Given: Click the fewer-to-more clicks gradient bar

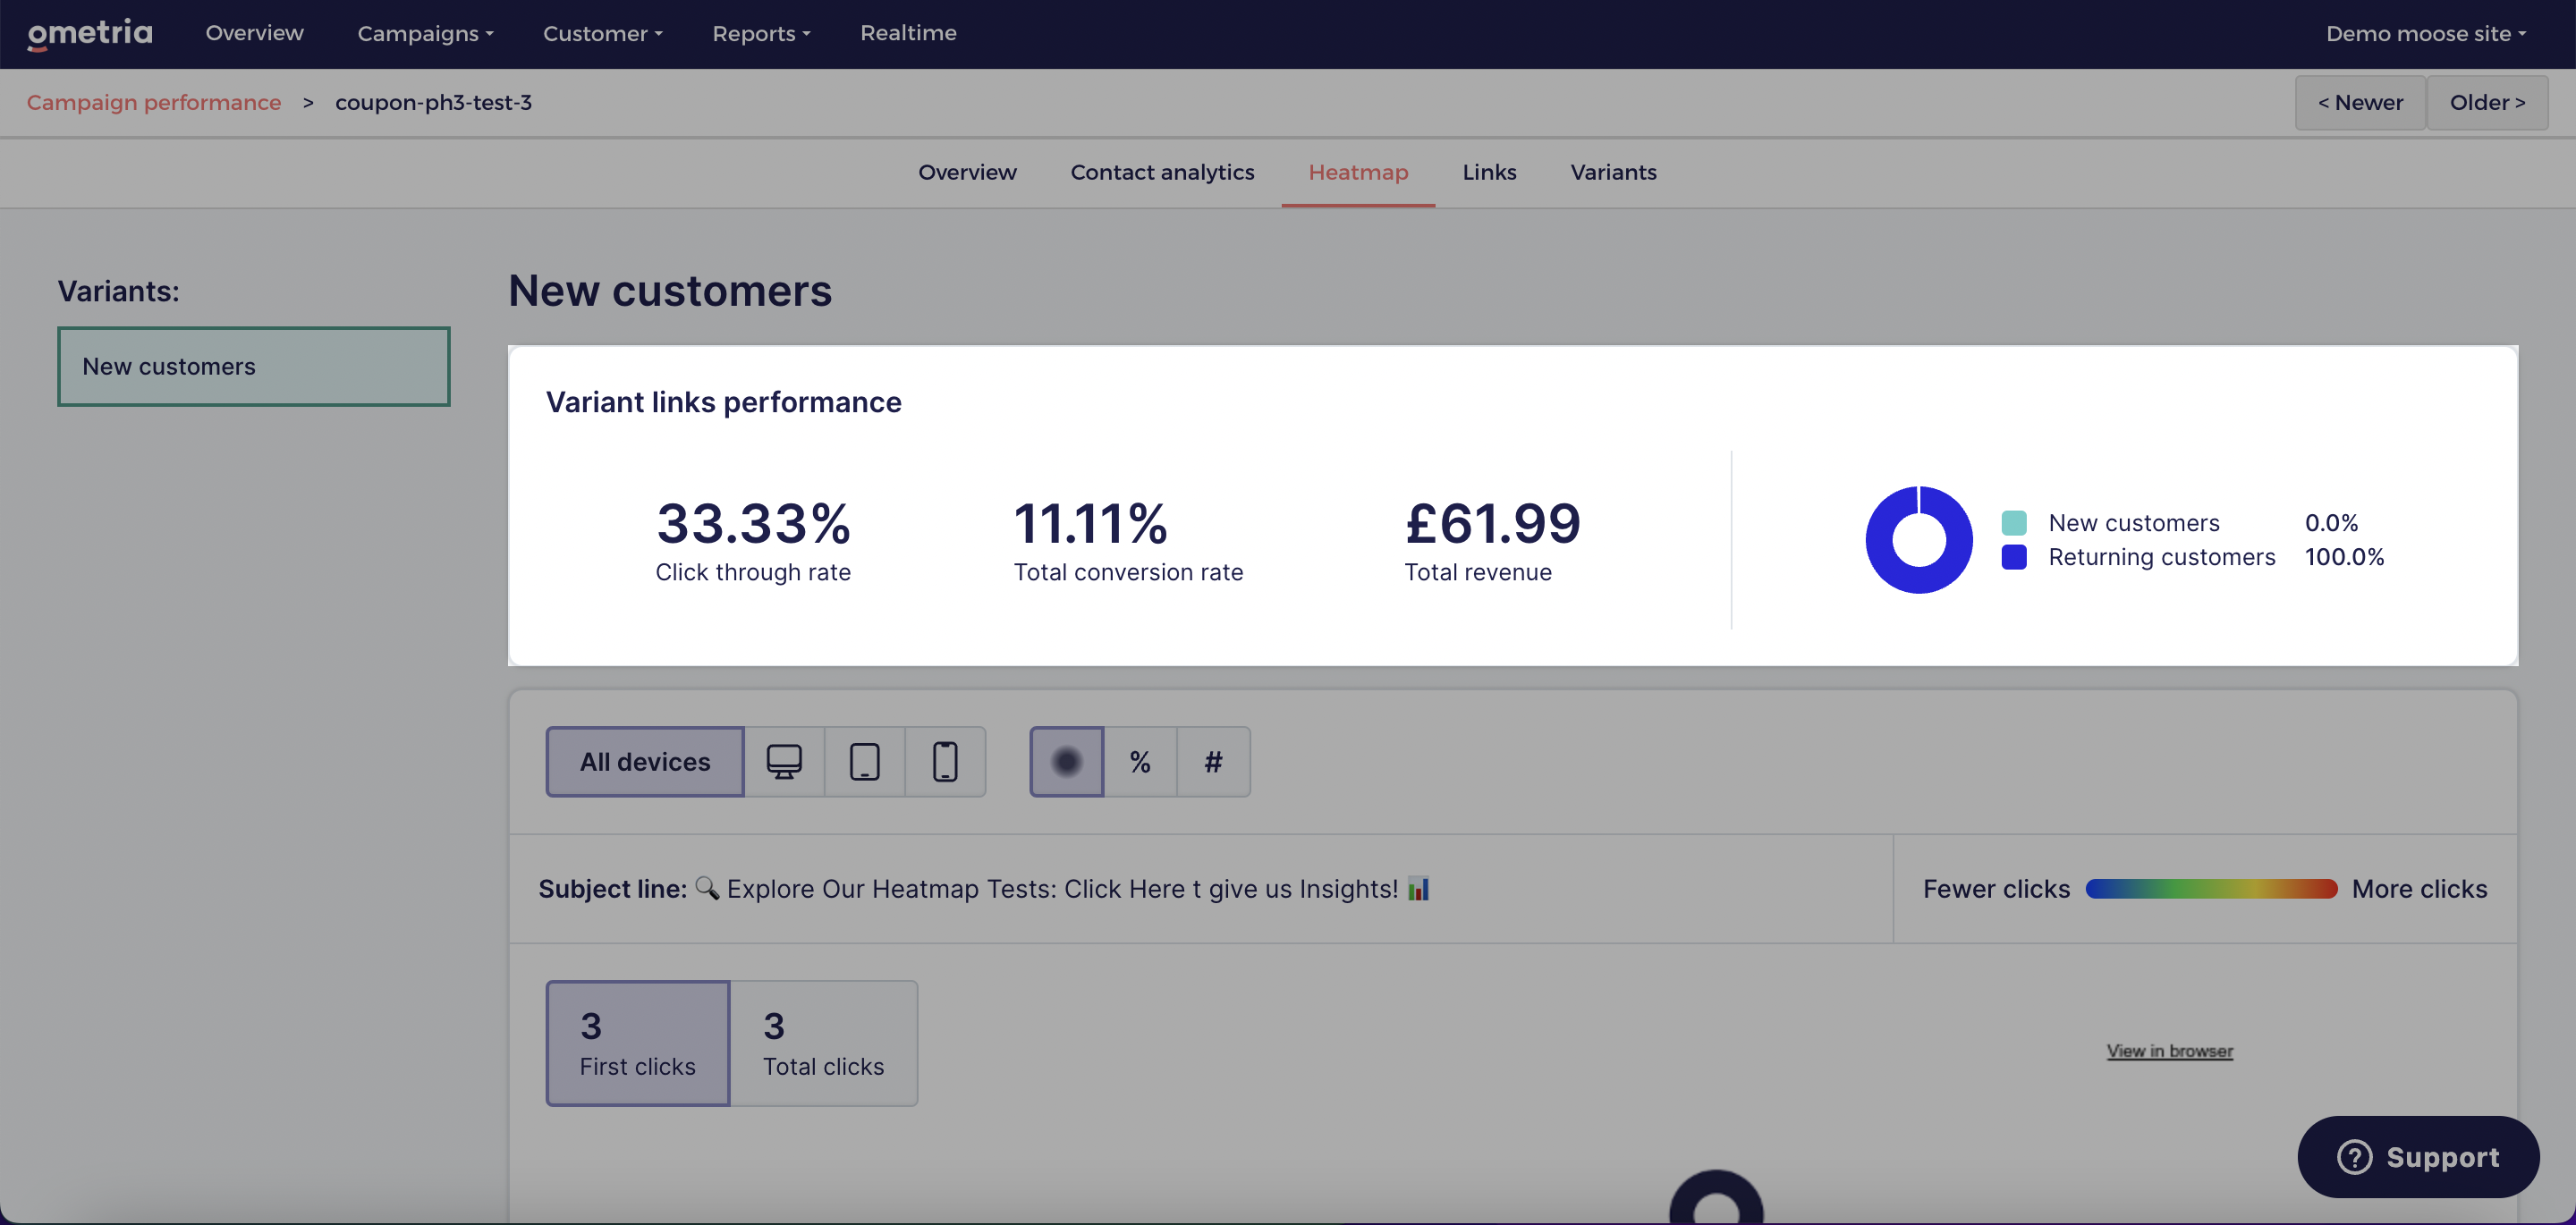Looking at the screenshot, I should [2211, 888].
